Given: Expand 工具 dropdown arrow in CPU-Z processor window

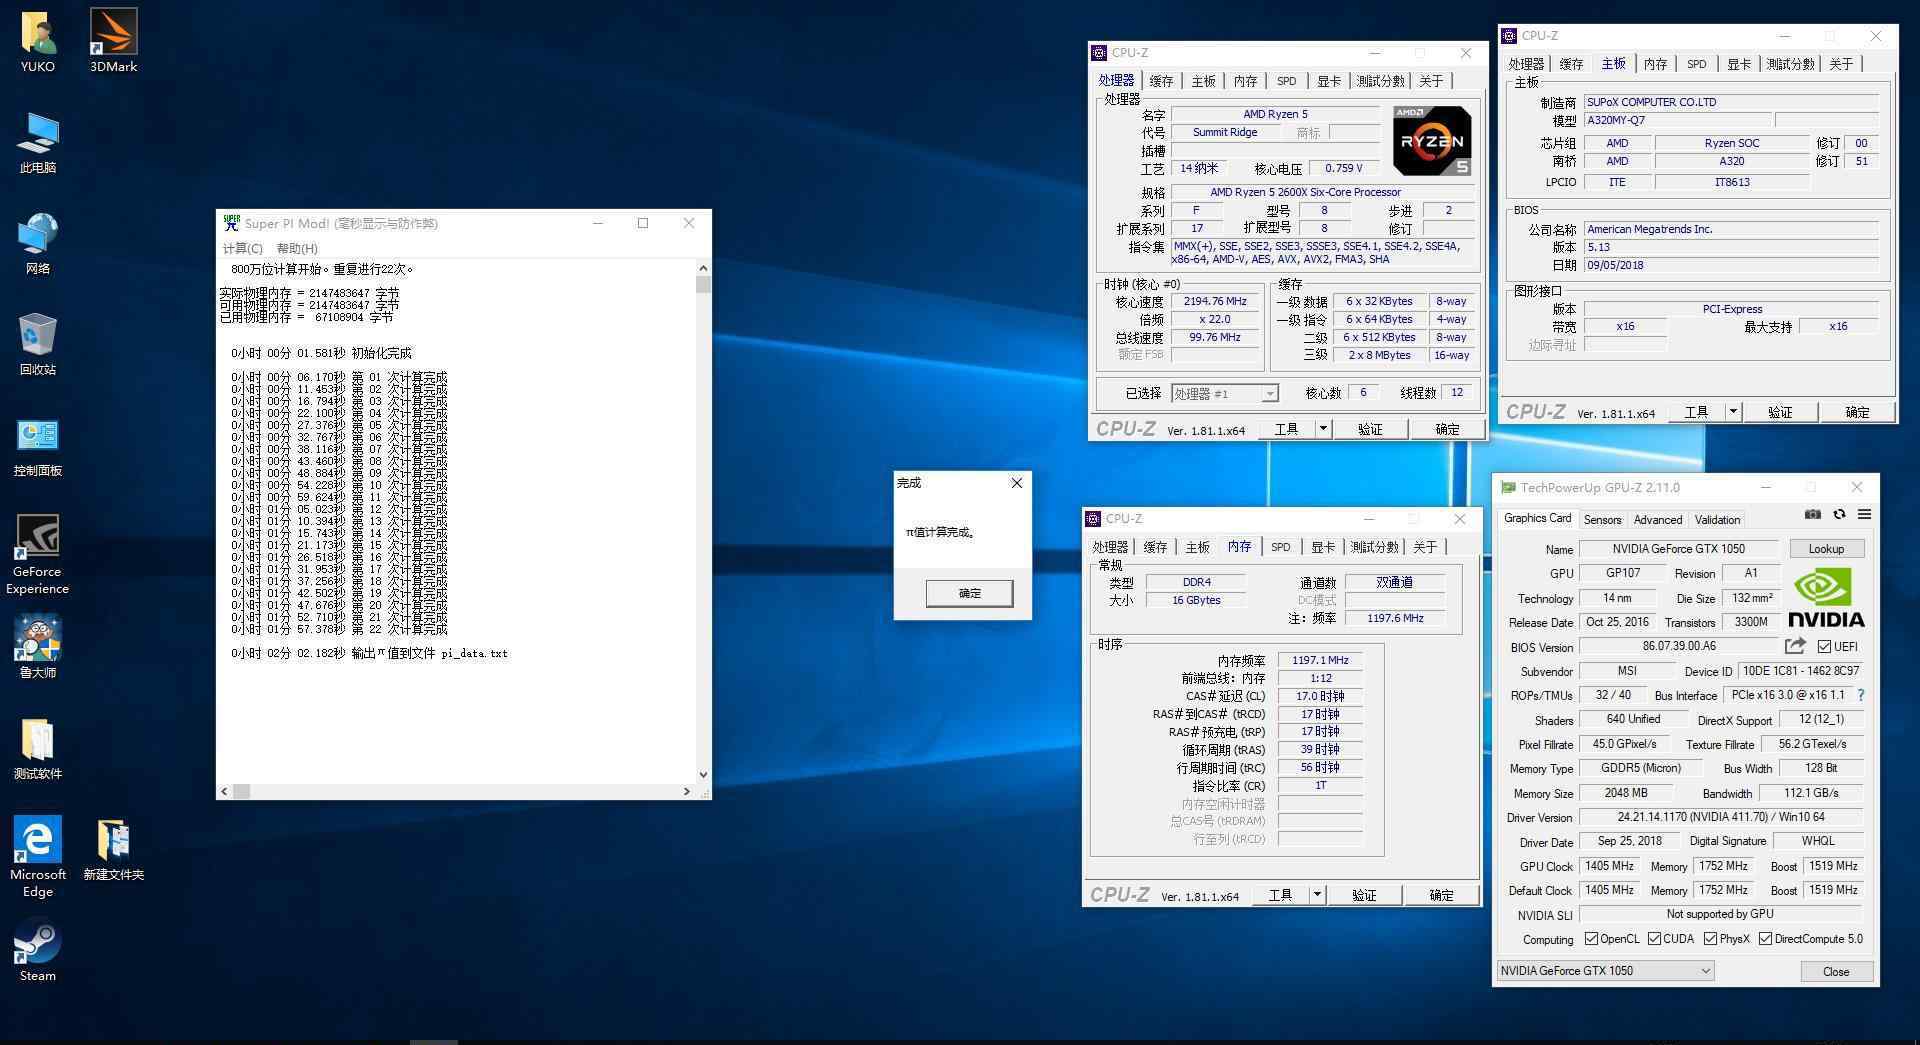Looking at the screenshot, I should 1323,429.
